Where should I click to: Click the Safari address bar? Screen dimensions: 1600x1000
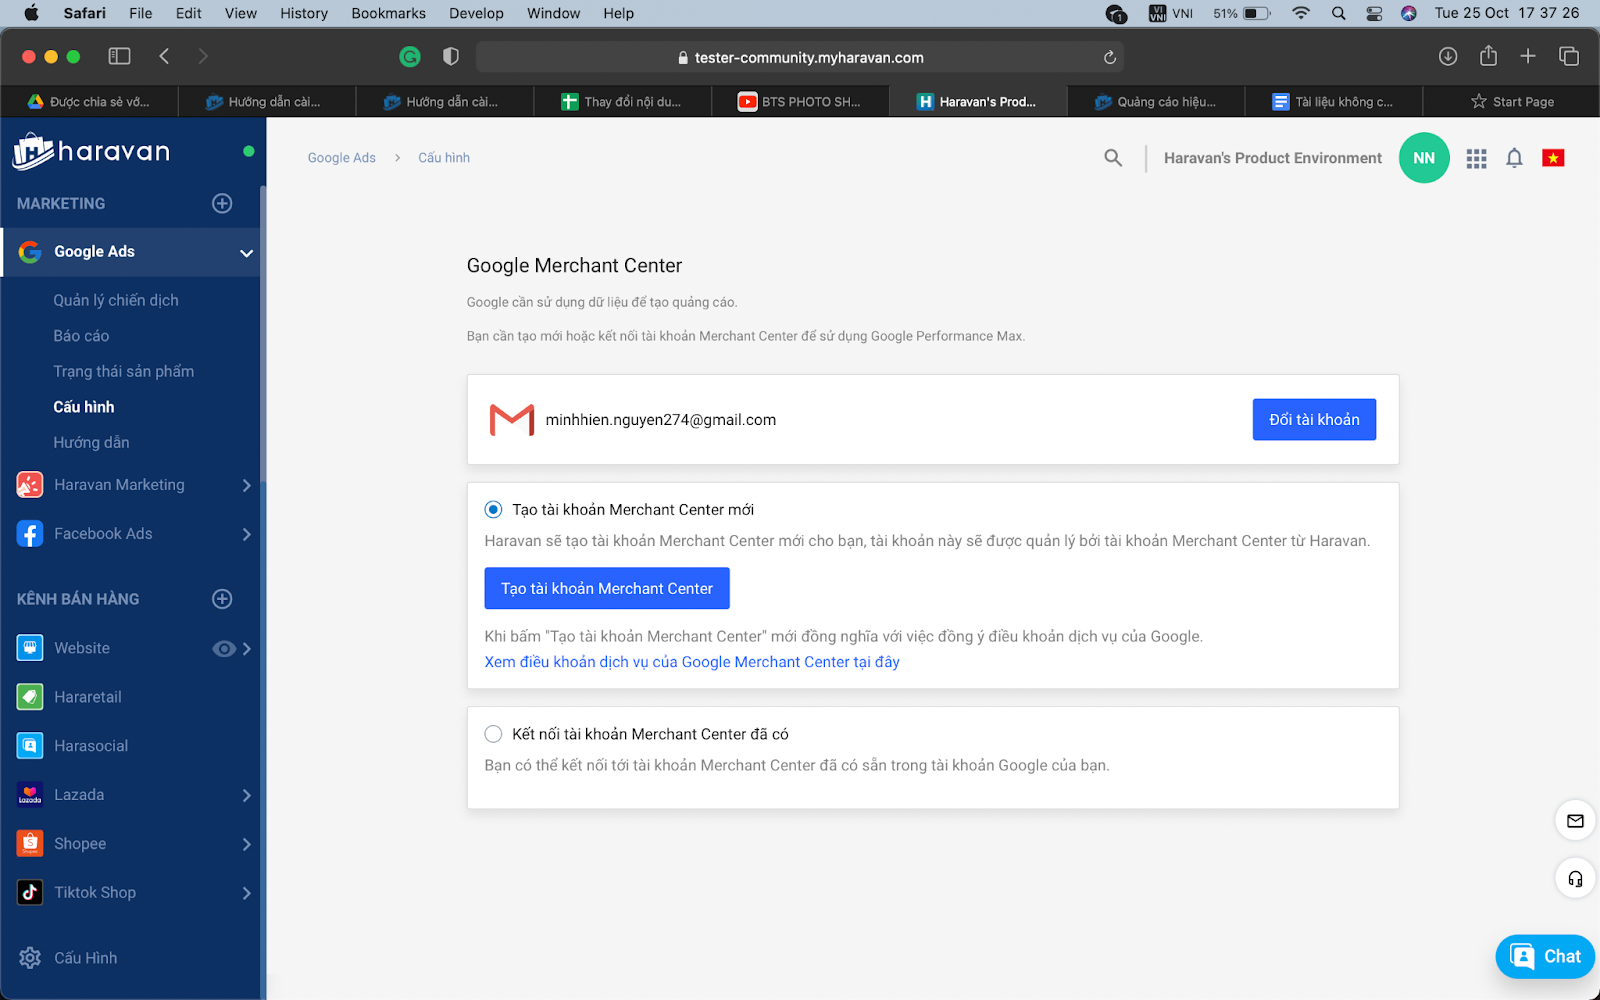[x=800, y=57]
